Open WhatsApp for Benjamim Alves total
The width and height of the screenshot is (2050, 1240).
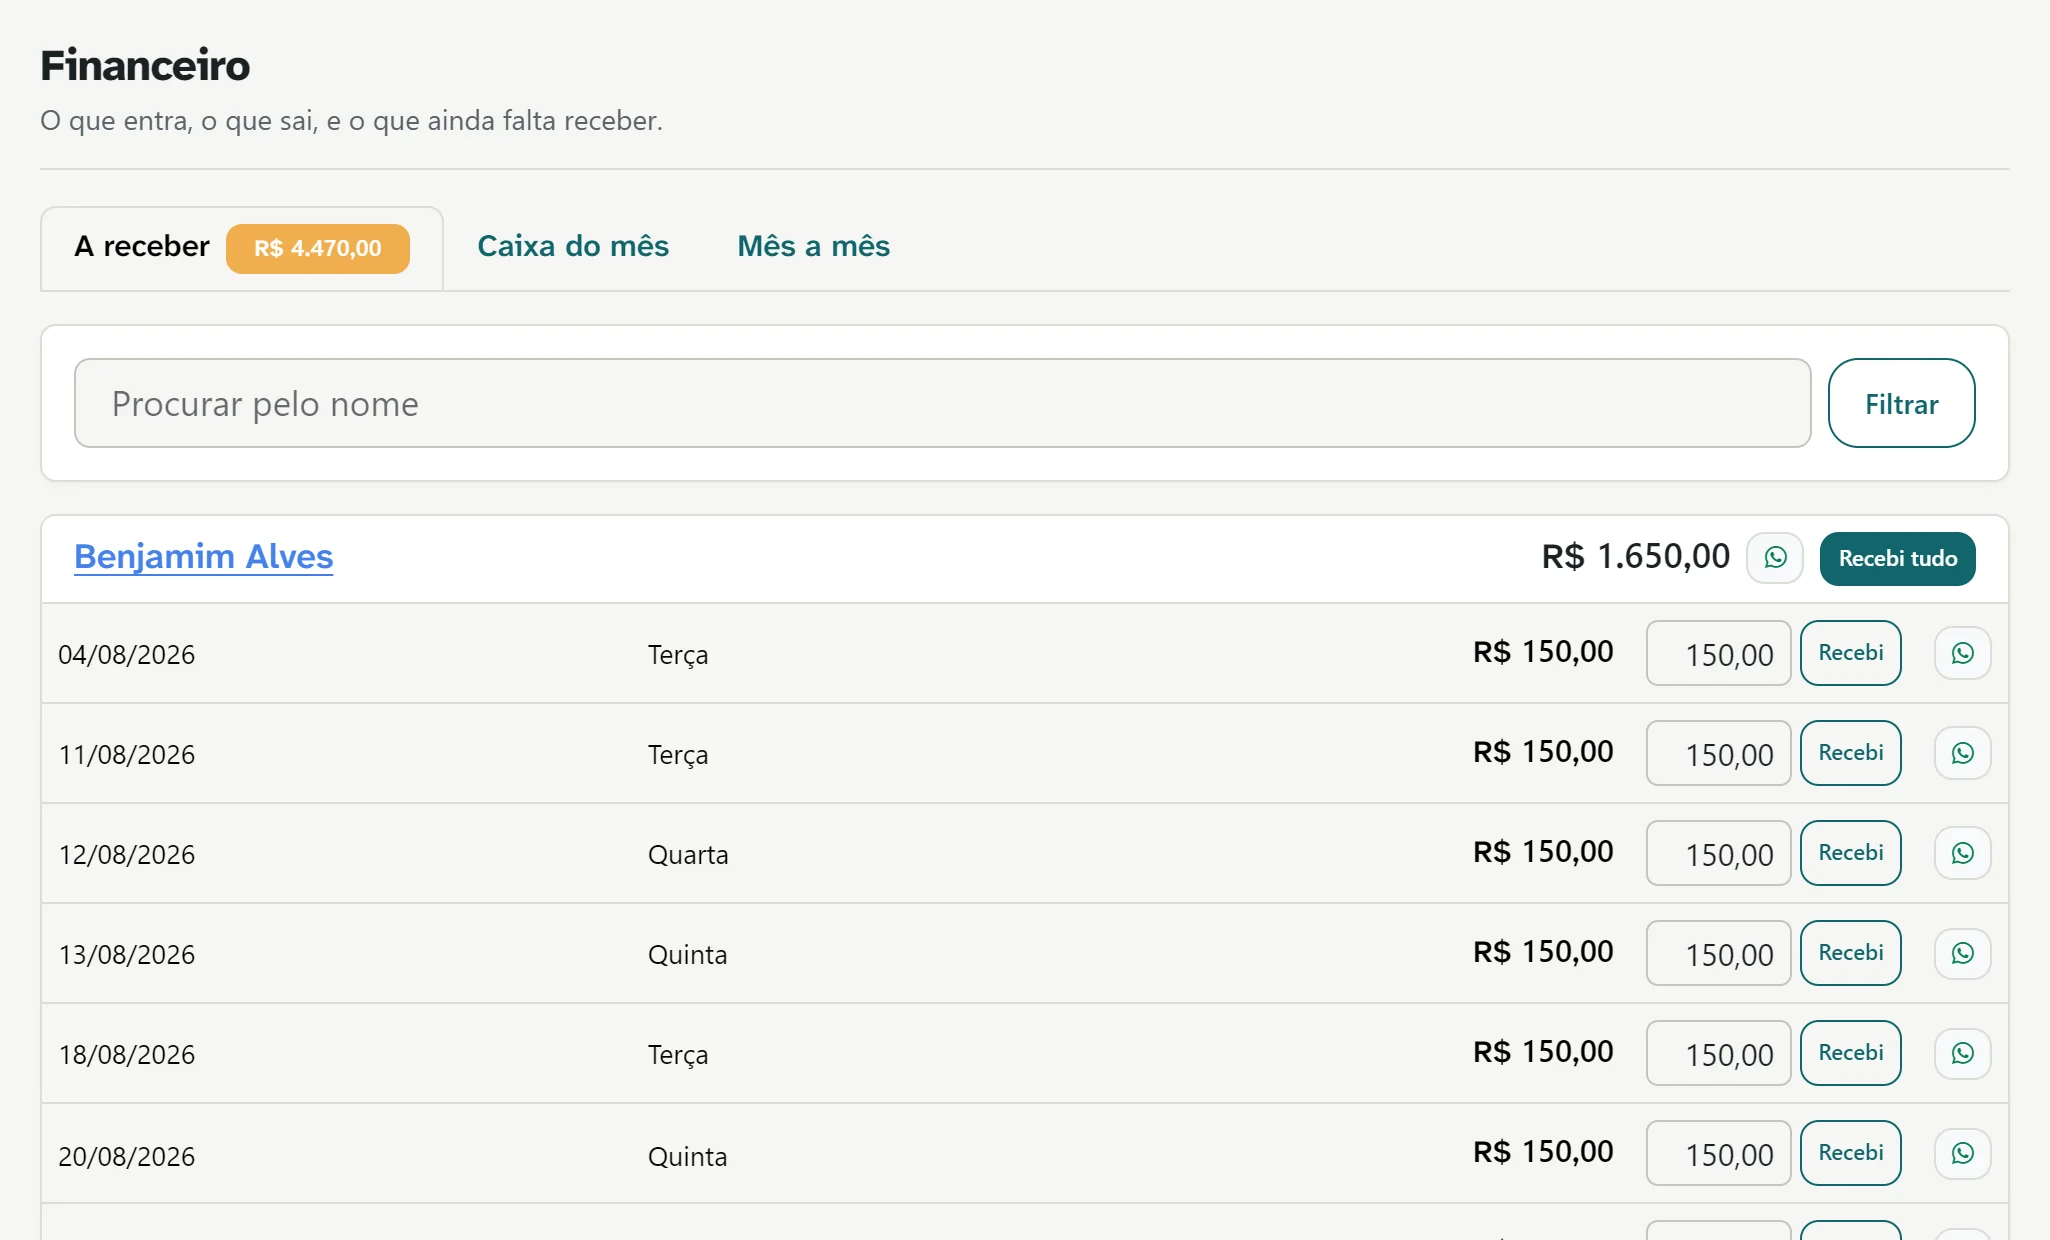coord(1775,558)
